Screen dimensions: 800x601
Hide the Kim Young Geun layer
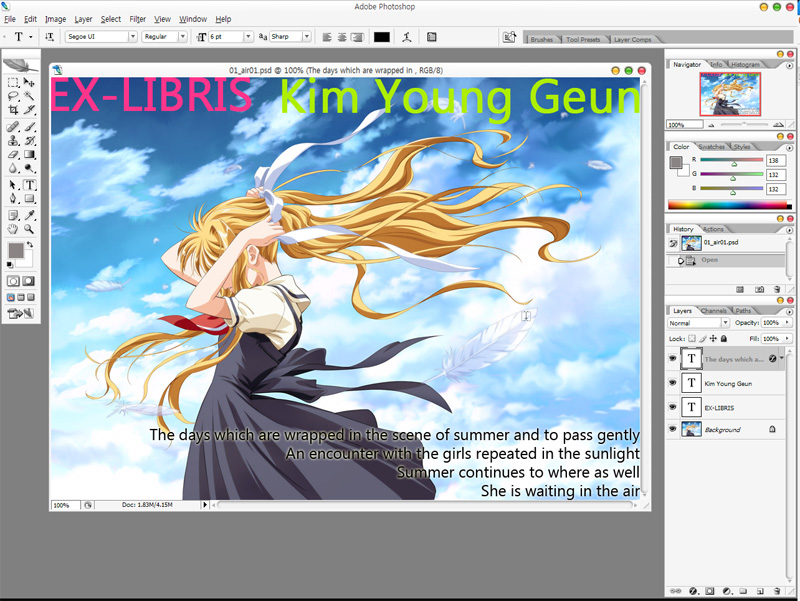[x=672, y=383]
